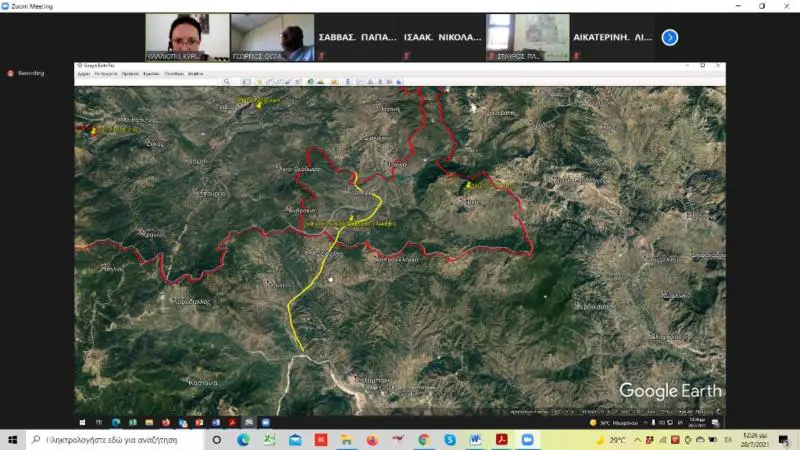
Task: Open Skype from the main taskbar
Action: point(449,440)
